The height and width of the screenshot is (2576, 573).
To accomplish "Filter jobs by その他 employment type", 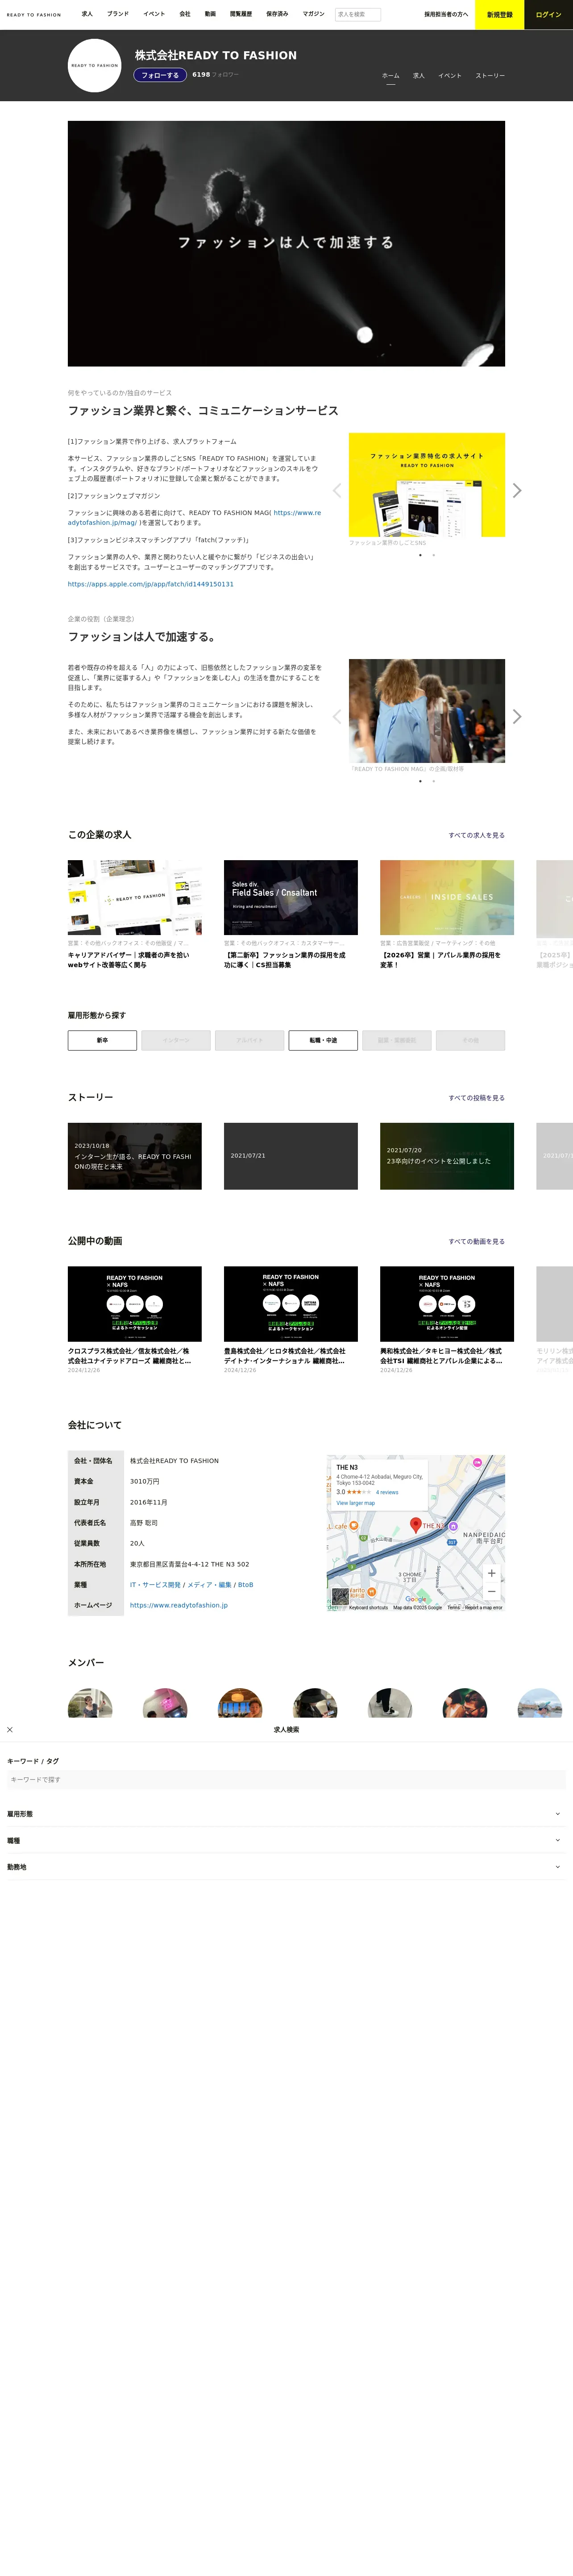I will point(470,1040).
